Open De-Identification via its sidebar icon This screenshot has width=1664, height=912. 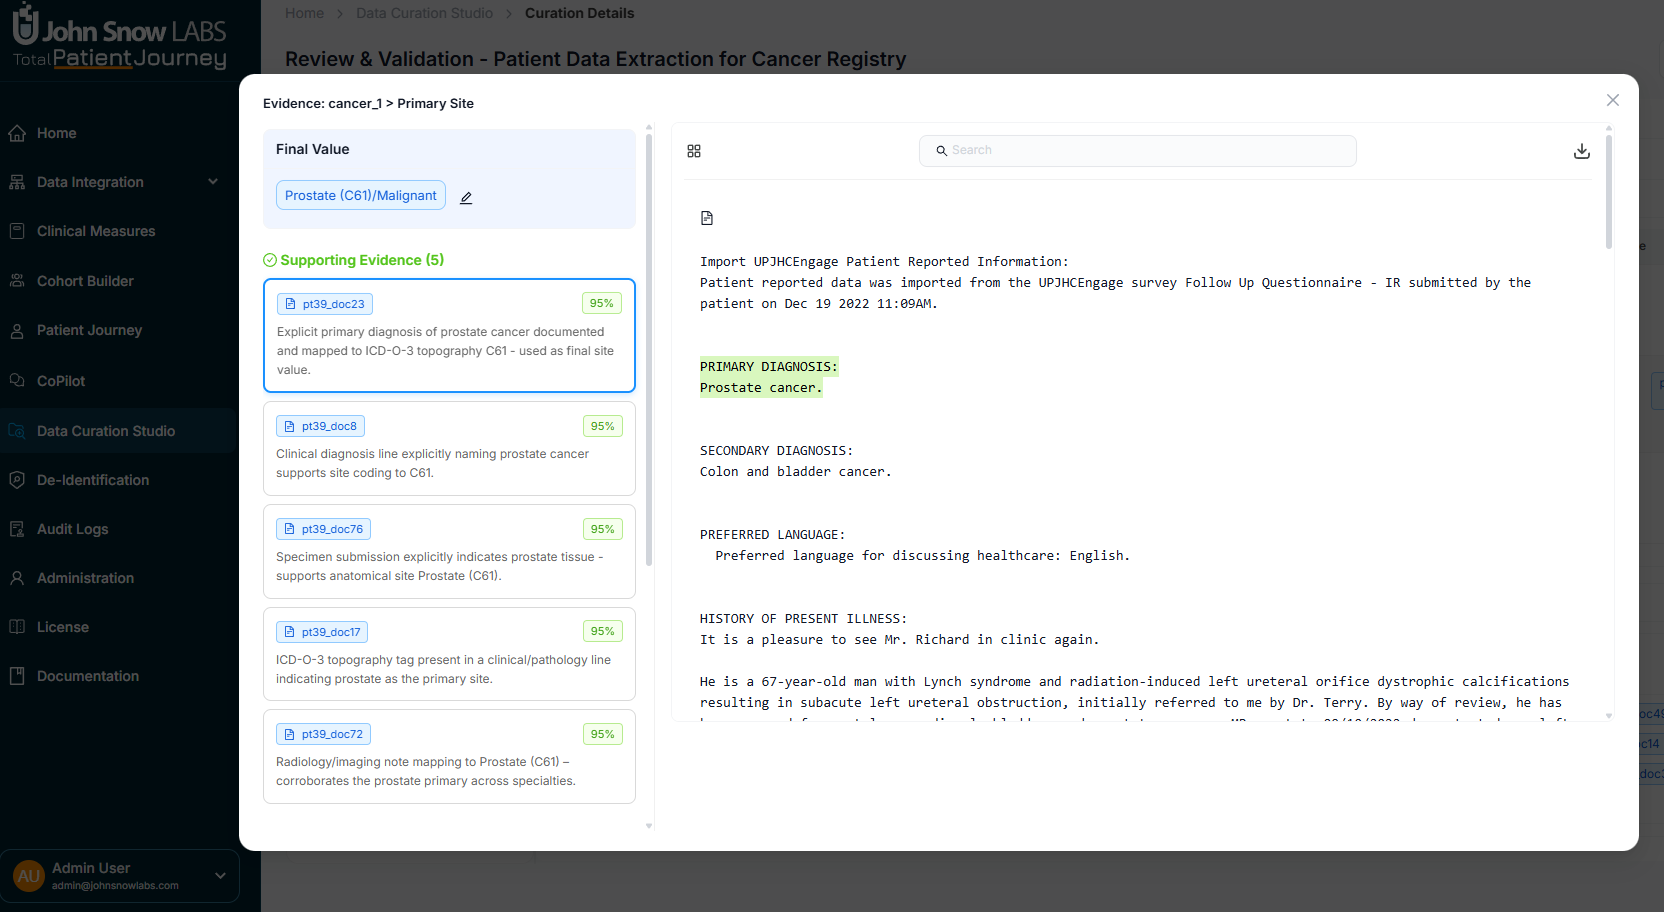coord(17,479)
